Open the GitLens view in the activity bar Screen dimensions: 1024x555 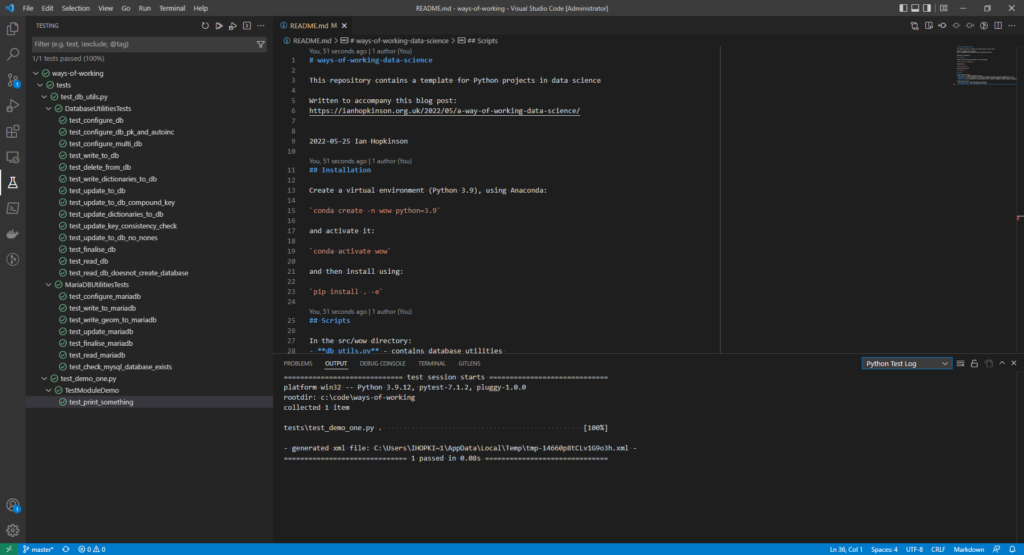click(x=12, y=259)
